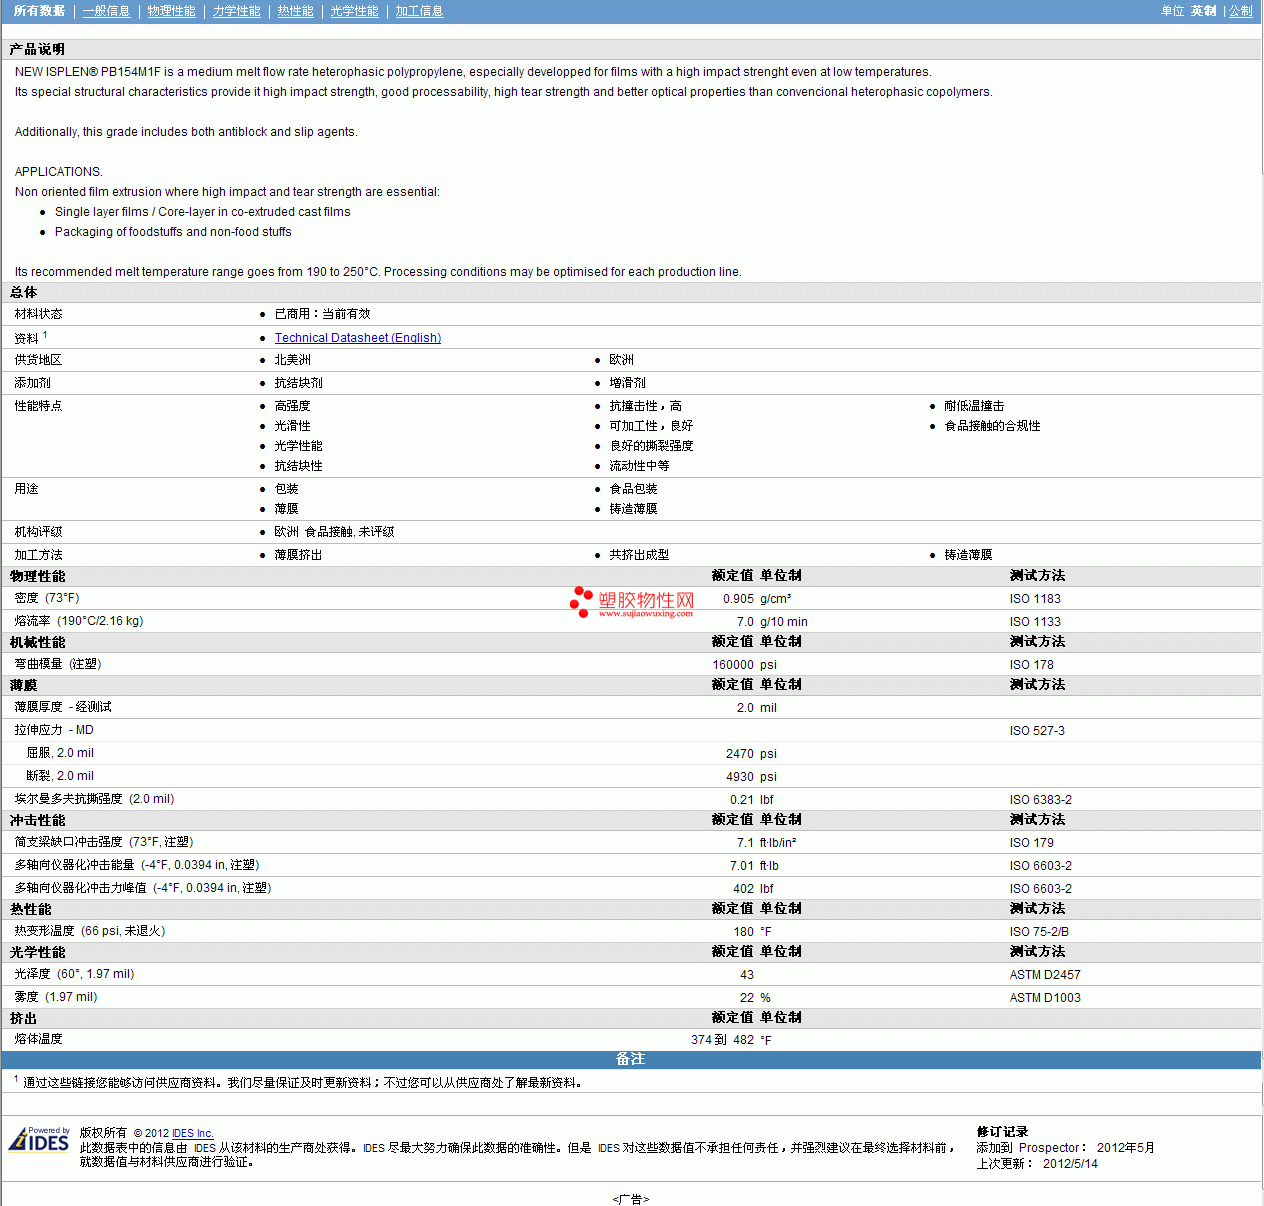The height and width of the screenshot is (1206, 1264).
Task: Switch to the 力学性能 tab
Action: coord(236,11)
